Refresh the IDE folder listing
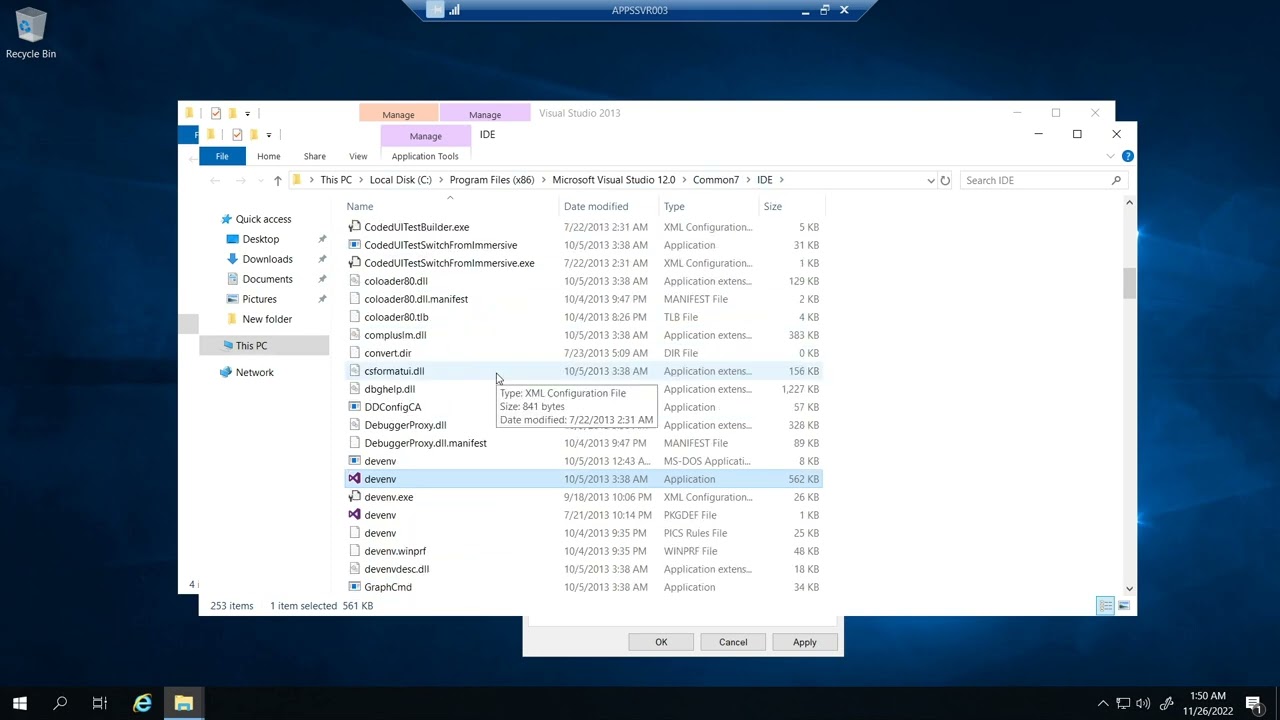1280x720 pixels. tap(945, 180)
